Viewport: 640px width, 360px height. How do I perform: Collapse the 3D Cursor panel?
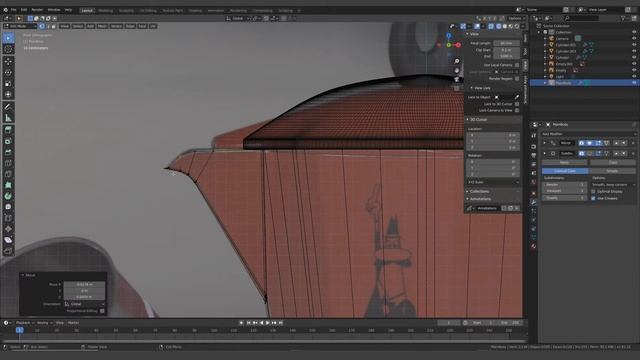(x=468, y=120)
